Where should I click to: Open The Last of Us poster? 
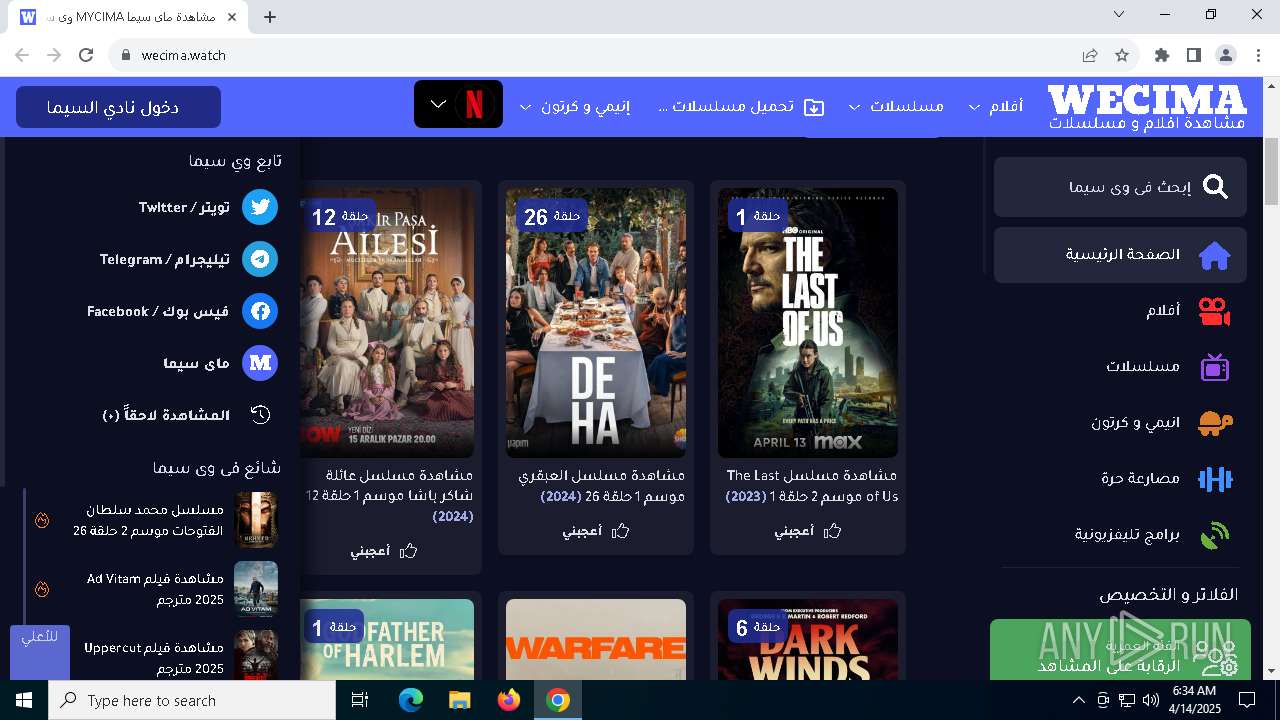point(808,323)
